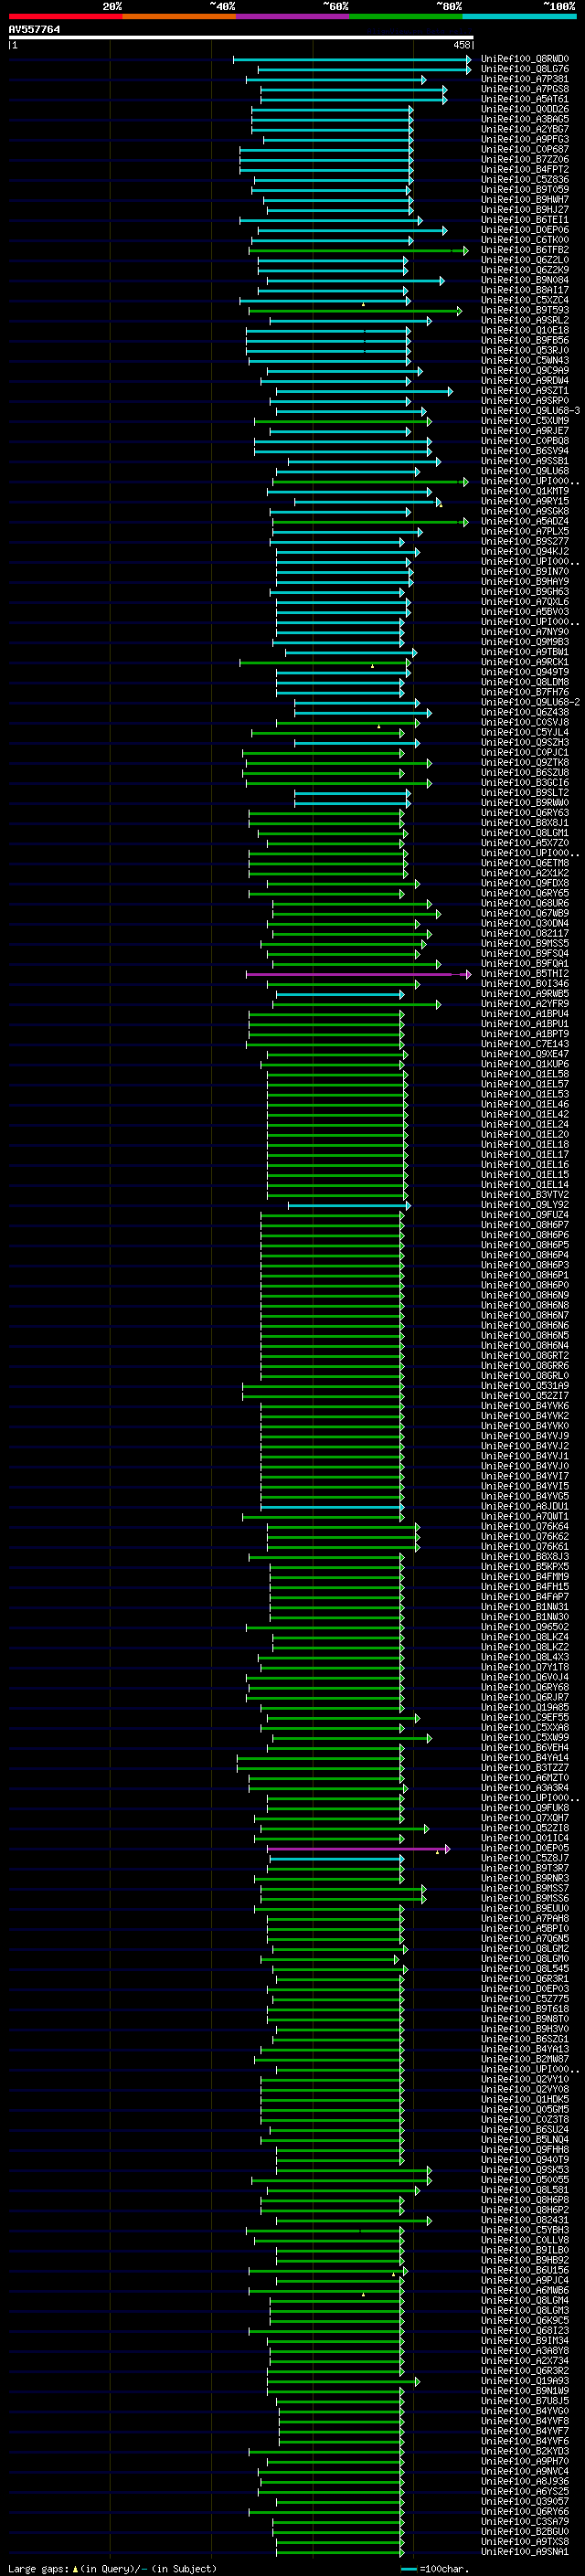Select the UniRef100_Q1EL14 label
The height and width of the screenshot is (2576, 585).
[x=525, y=1186]
